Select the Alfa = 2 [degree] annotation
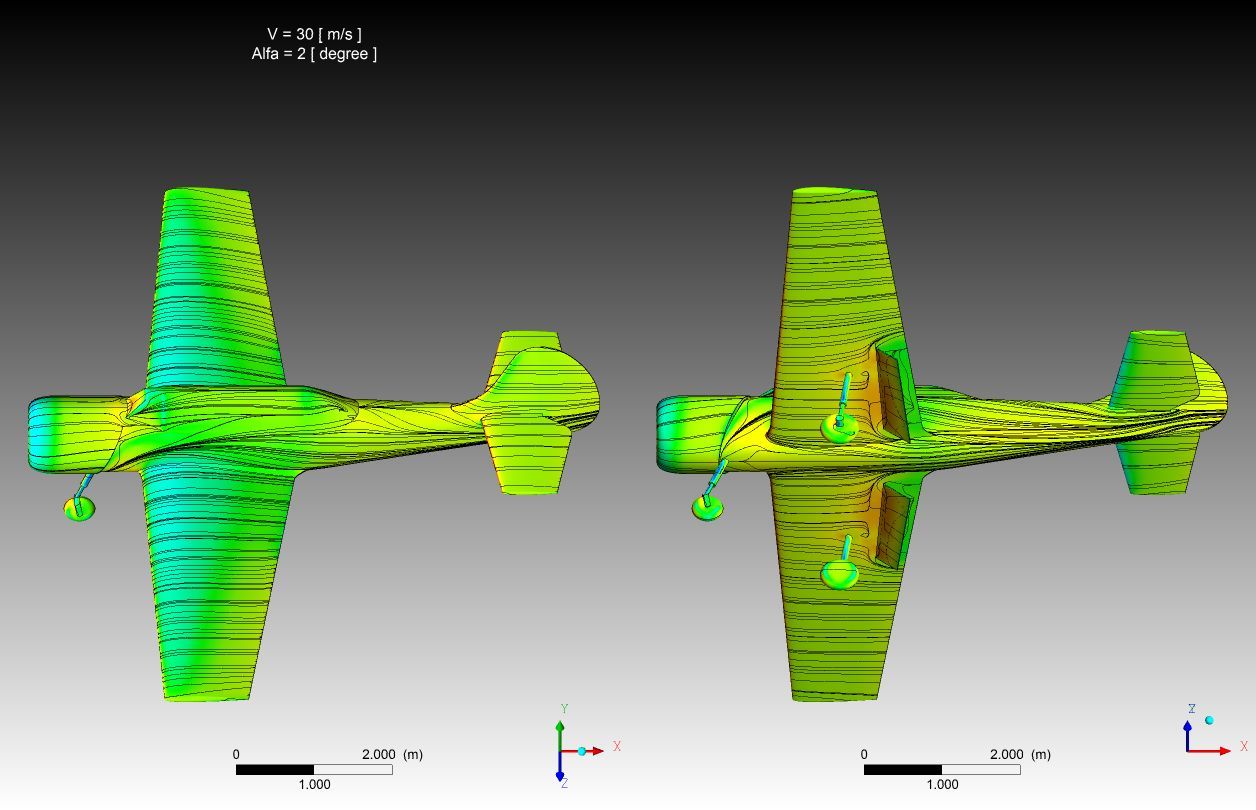The width and height of the screenshot is (1256, 810). click(314, 54)
